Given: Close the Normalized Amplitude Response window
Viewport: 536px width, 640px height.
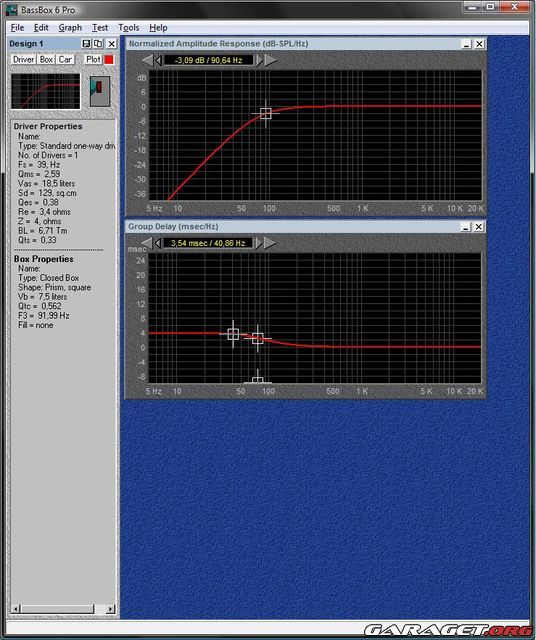Looking at the screenshot, I should click(480, 44).
